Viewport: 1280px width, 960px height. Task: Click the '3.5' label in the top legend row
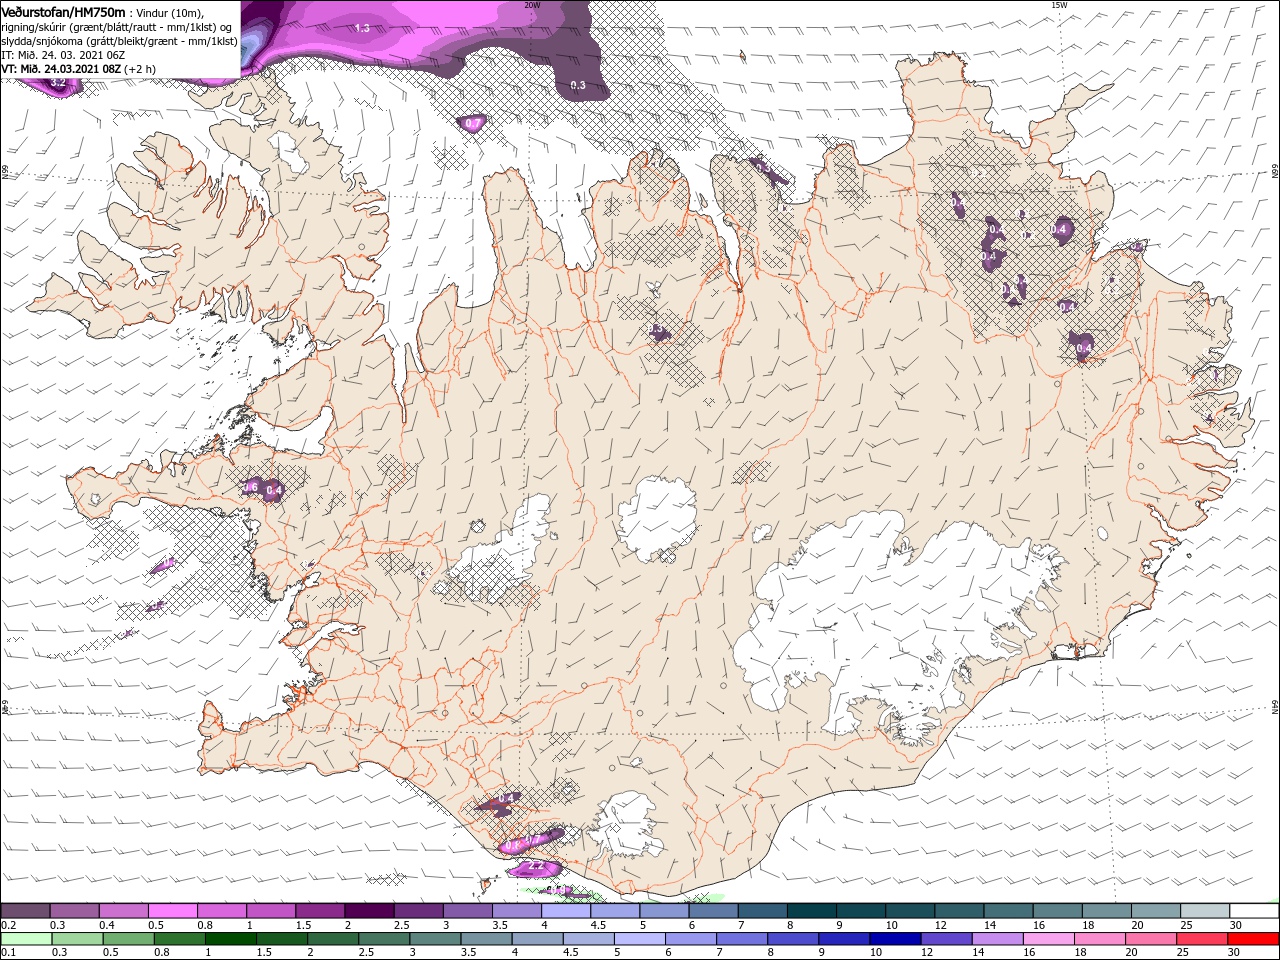point(499,925)
